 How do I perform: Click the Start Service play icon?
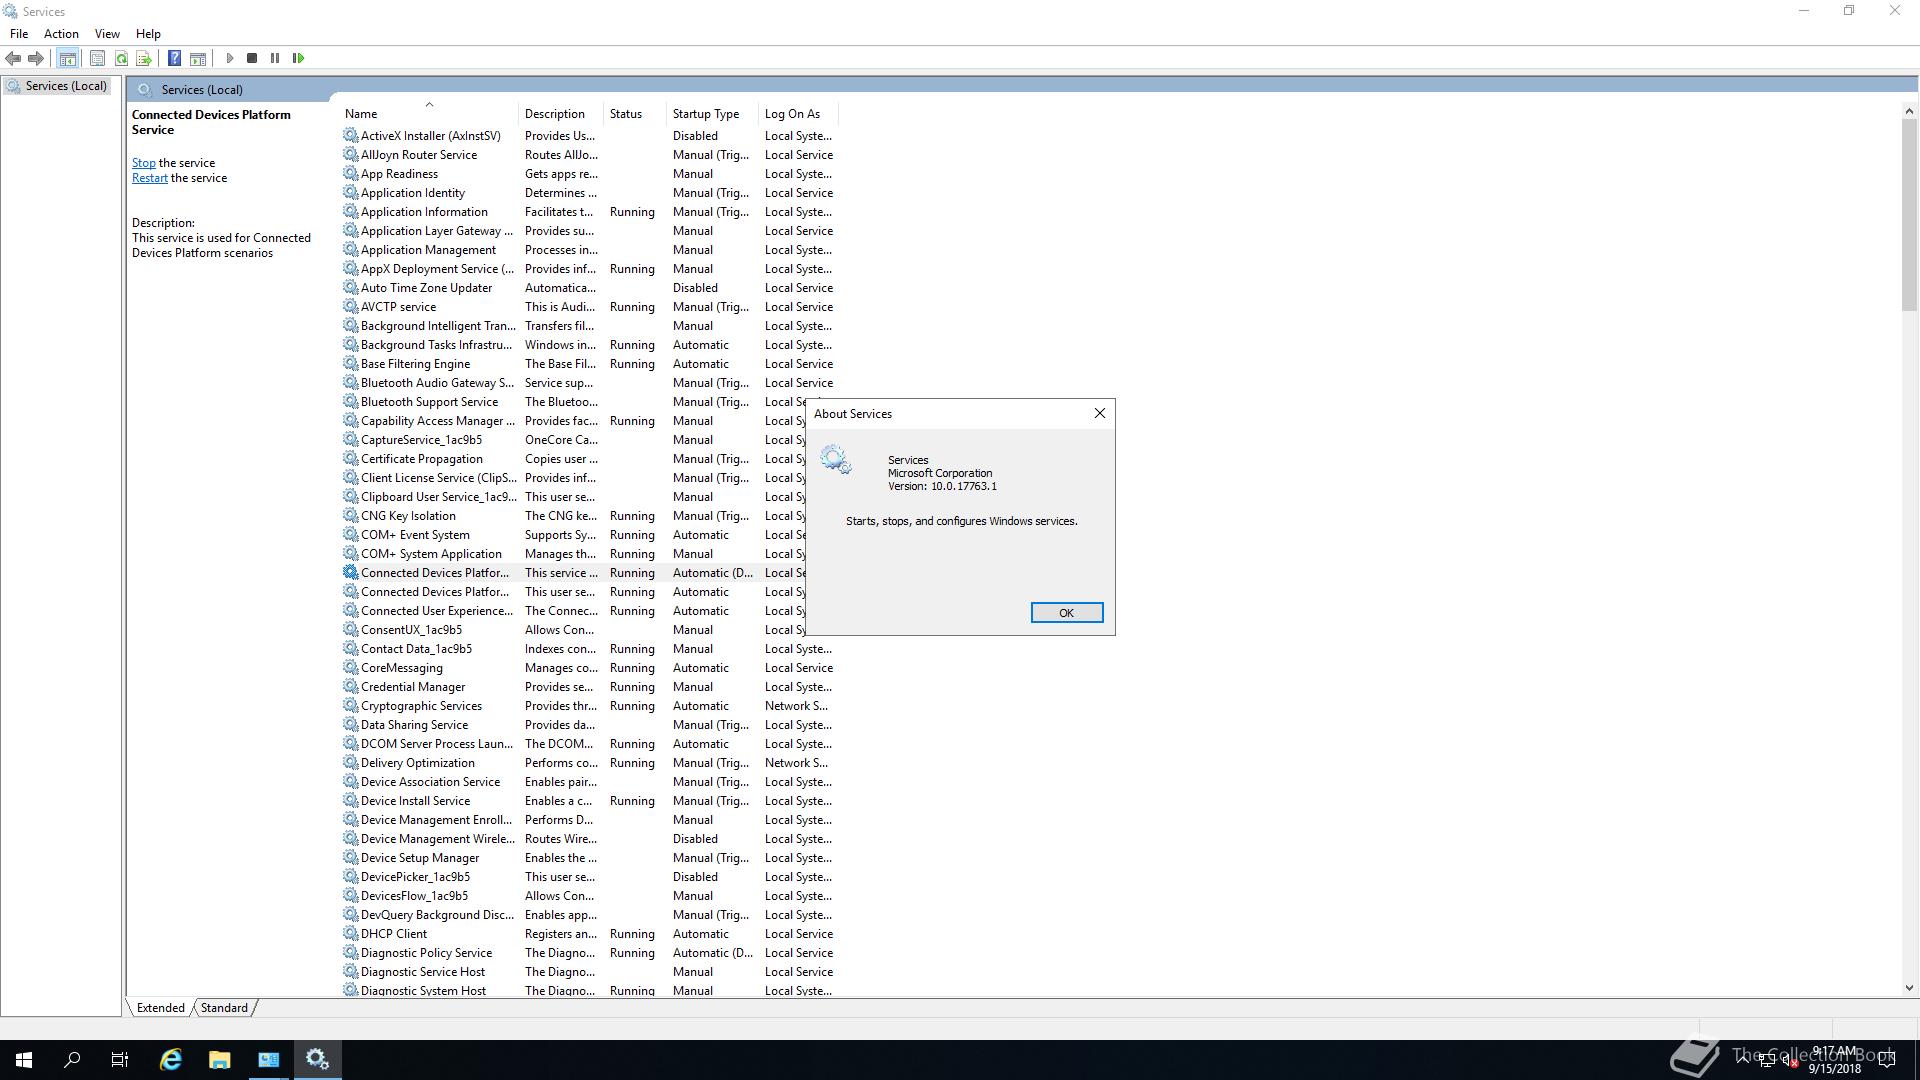point(229,58)
